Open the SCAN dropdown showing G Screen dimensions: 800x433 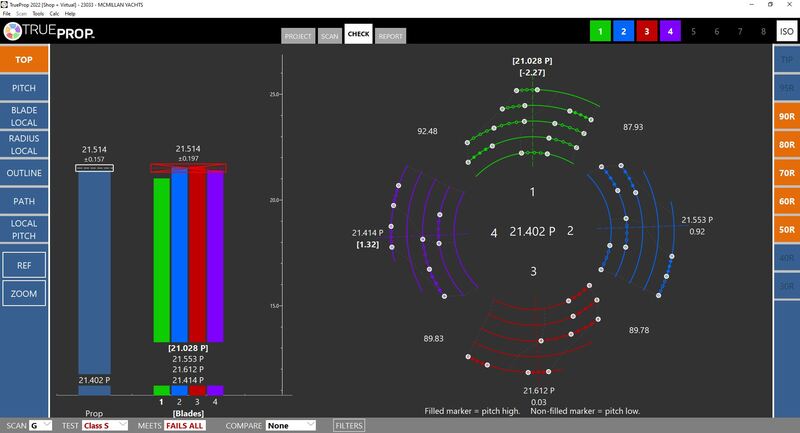point(40,425)
